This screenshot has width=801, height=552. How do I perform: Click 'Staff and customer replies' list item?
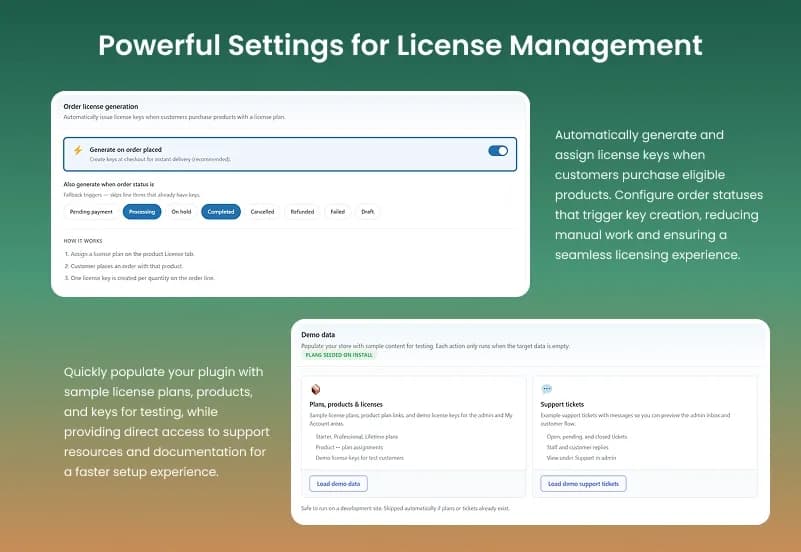click(x=577, y=447)
